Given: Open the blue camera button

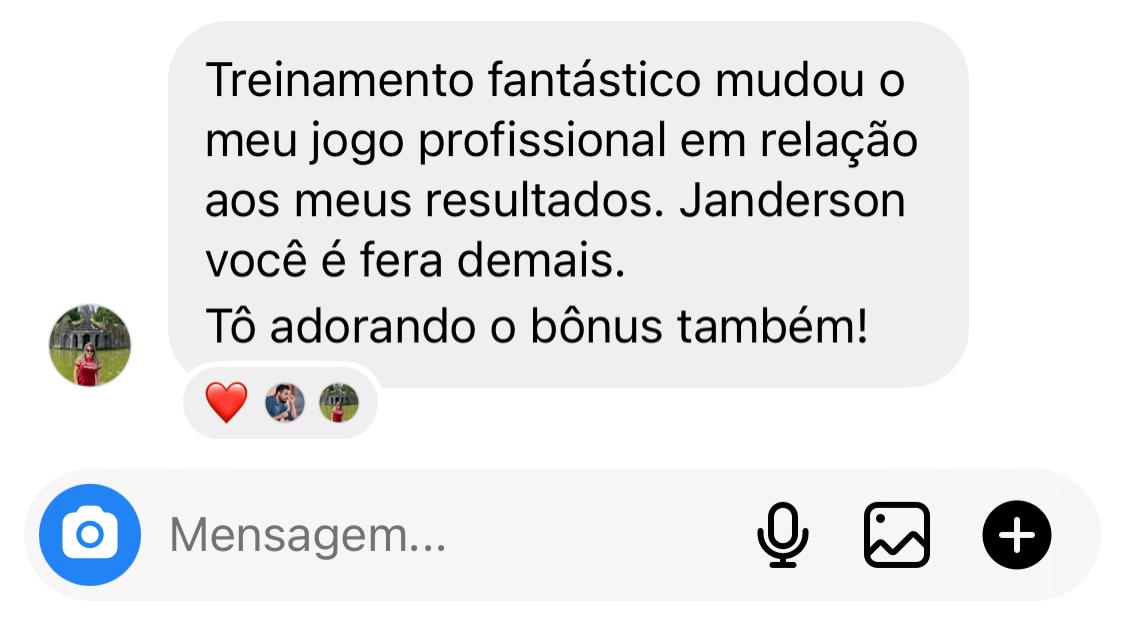Looking at the screenshot, I should [90, 535].
